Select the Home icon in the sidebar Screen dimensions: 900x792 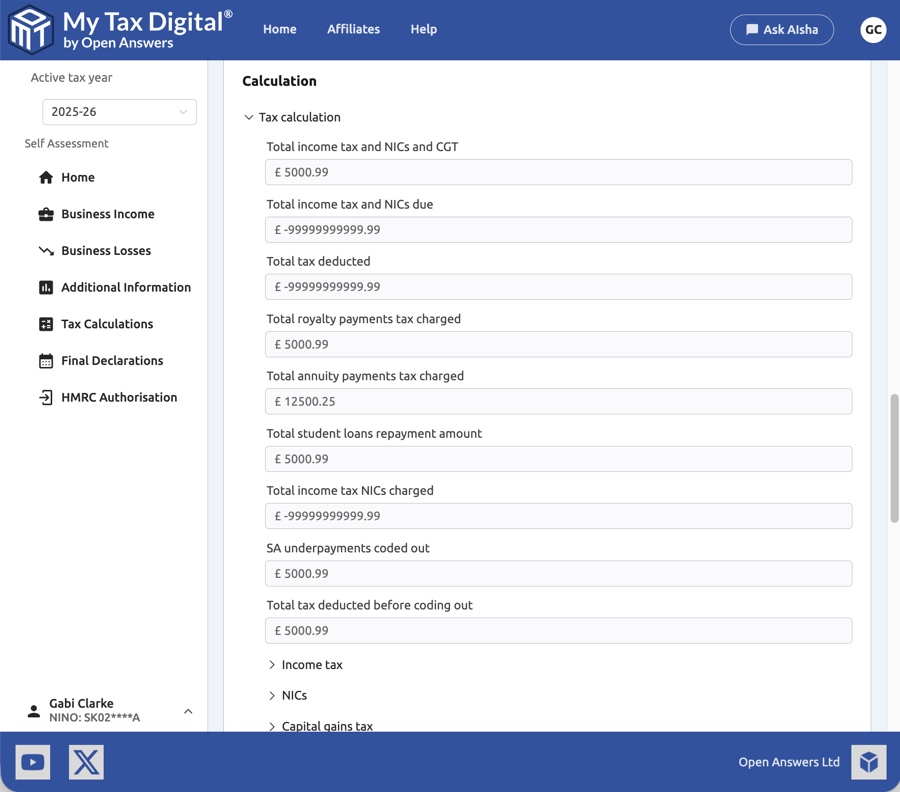click(46, 177)
